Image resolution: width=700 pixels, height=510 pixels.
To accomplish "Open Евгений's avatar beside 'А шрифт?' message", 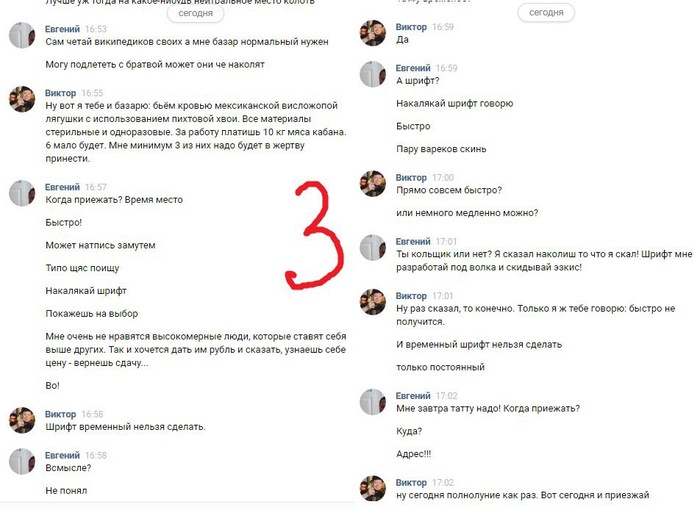I will click(373, 74).
